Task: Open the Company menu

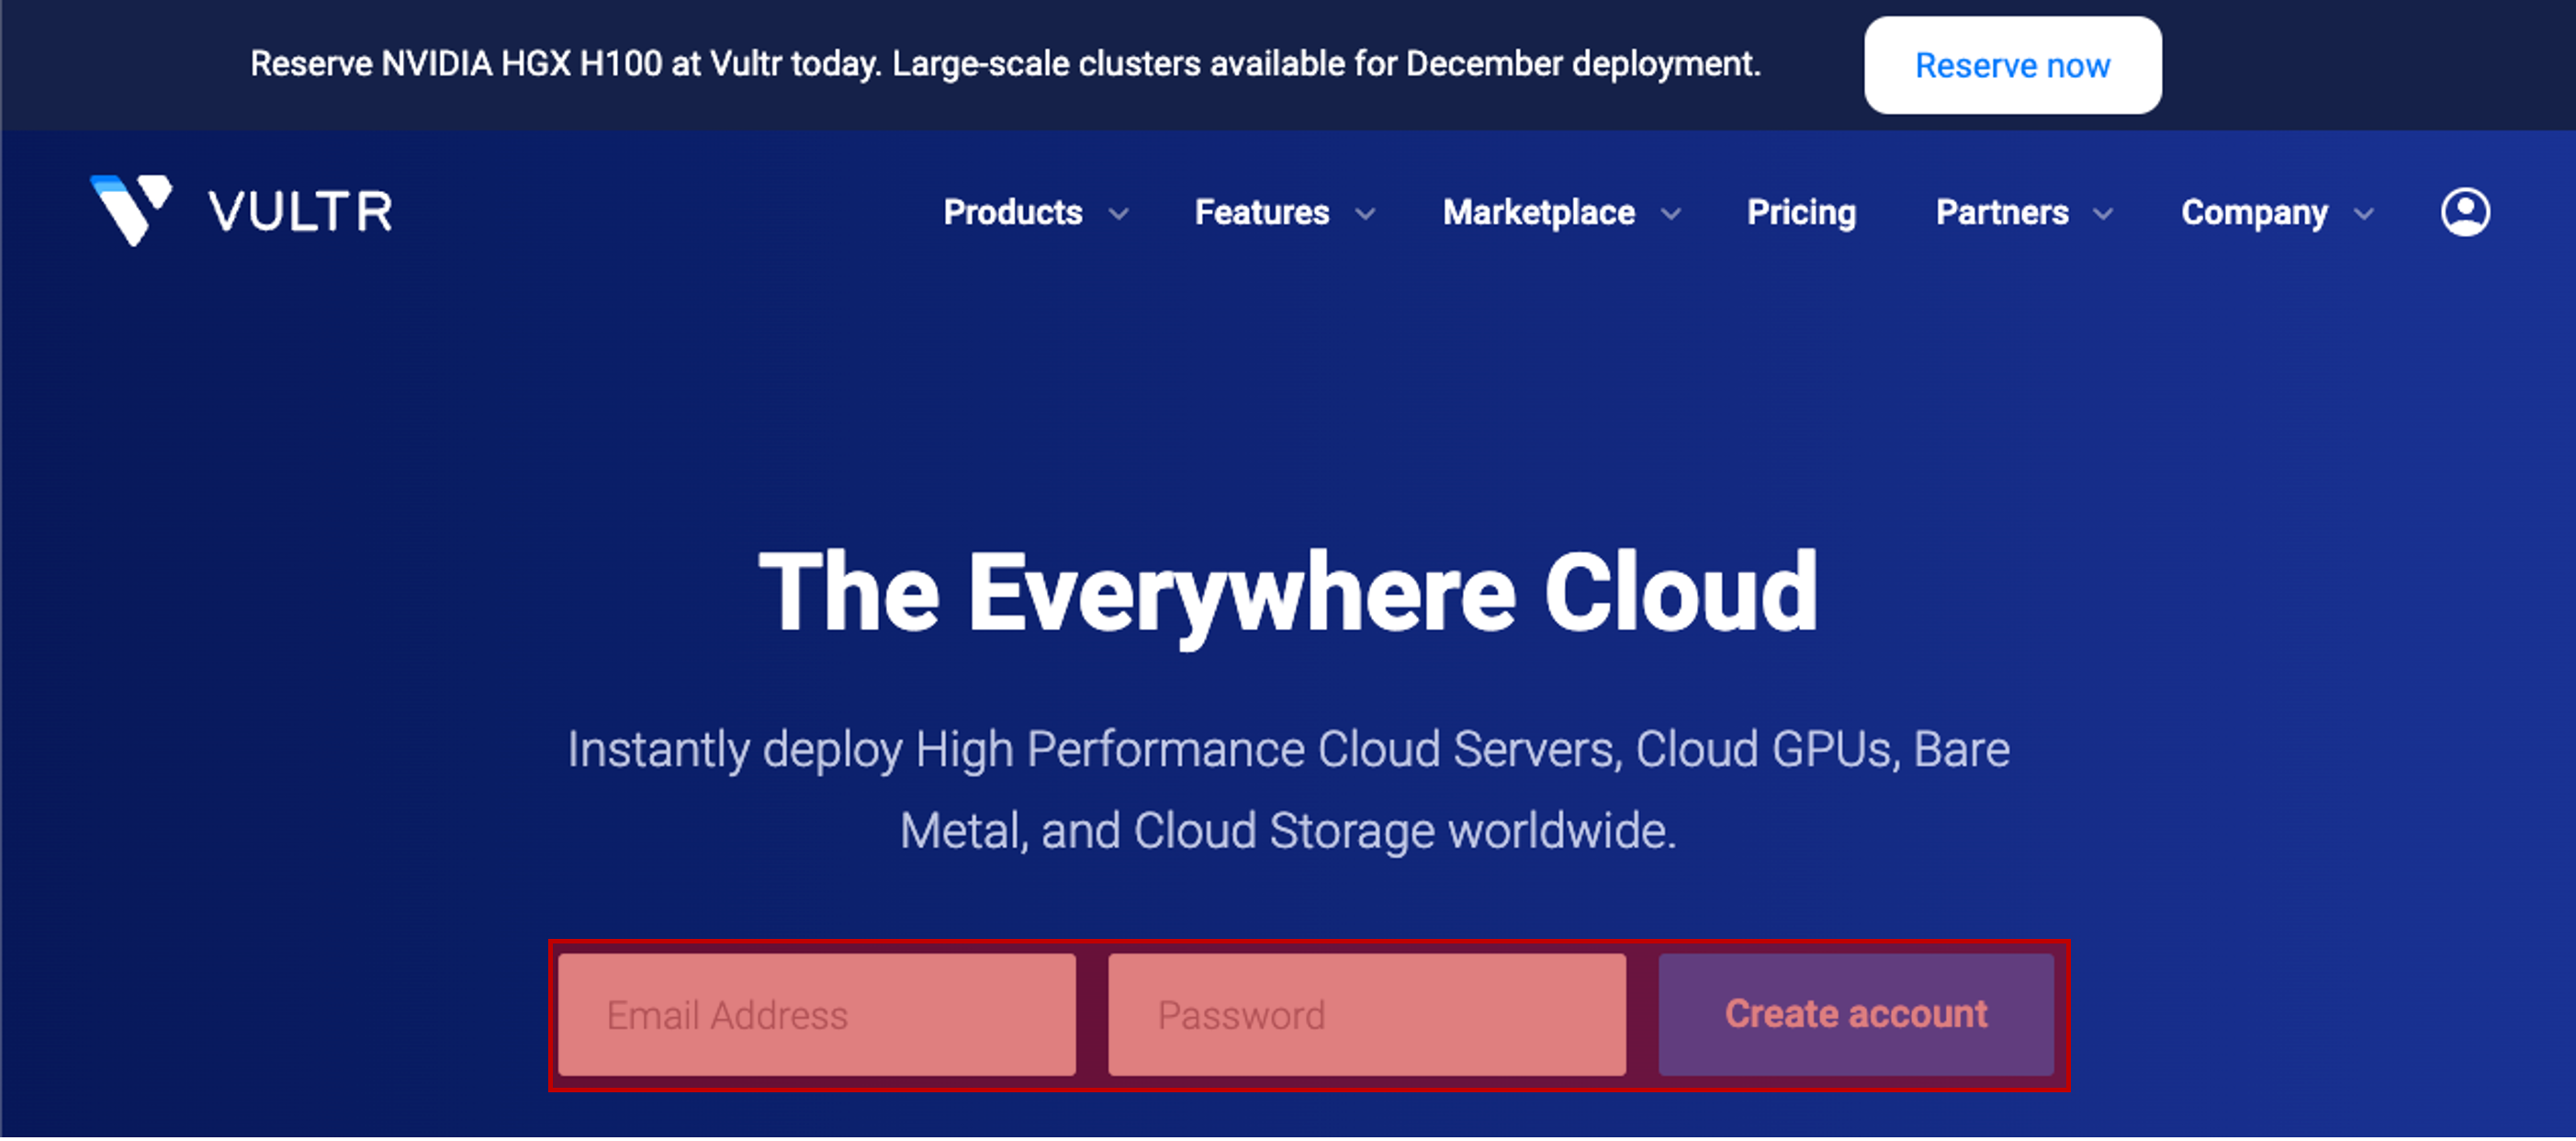Action: (x=2254, y=212)
